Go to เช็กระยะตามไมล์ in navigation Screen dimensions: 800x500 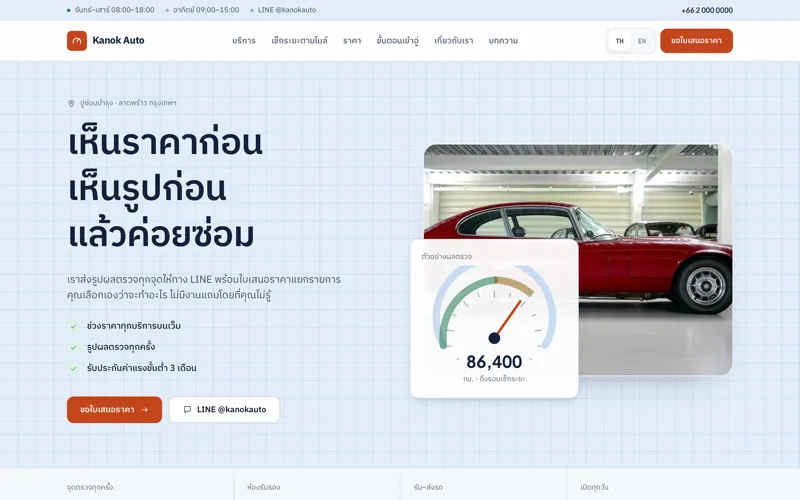(x=299, y=41)
